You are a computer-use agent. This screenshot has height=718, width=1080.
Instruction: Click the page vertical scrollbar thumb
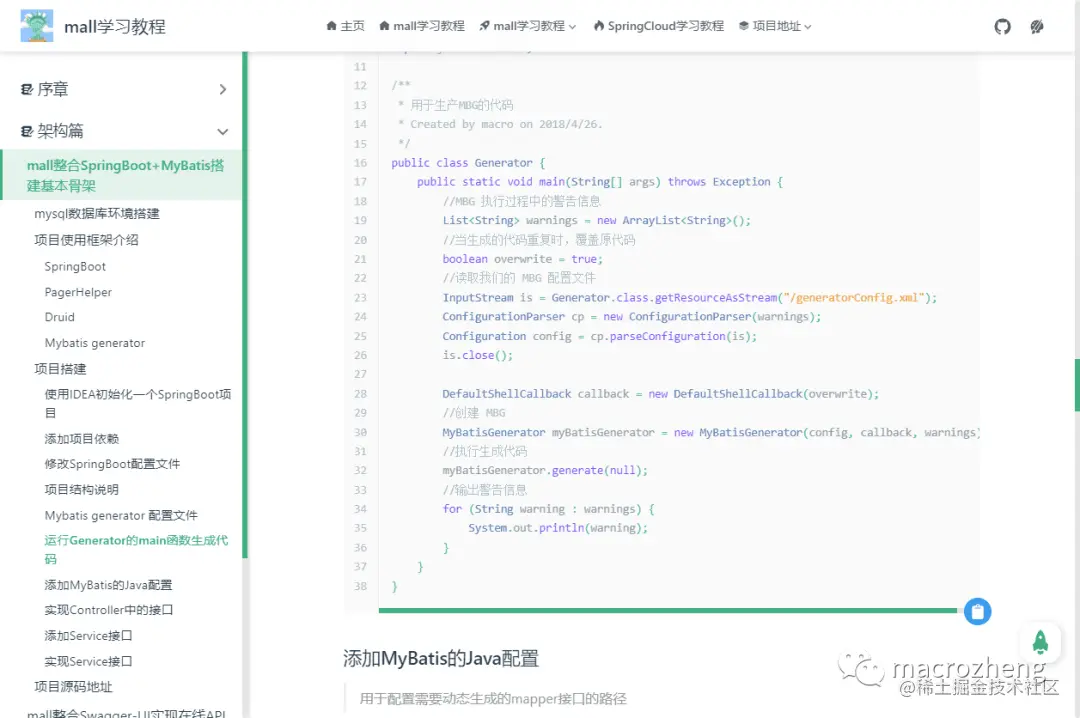[x=1077, y=384]
